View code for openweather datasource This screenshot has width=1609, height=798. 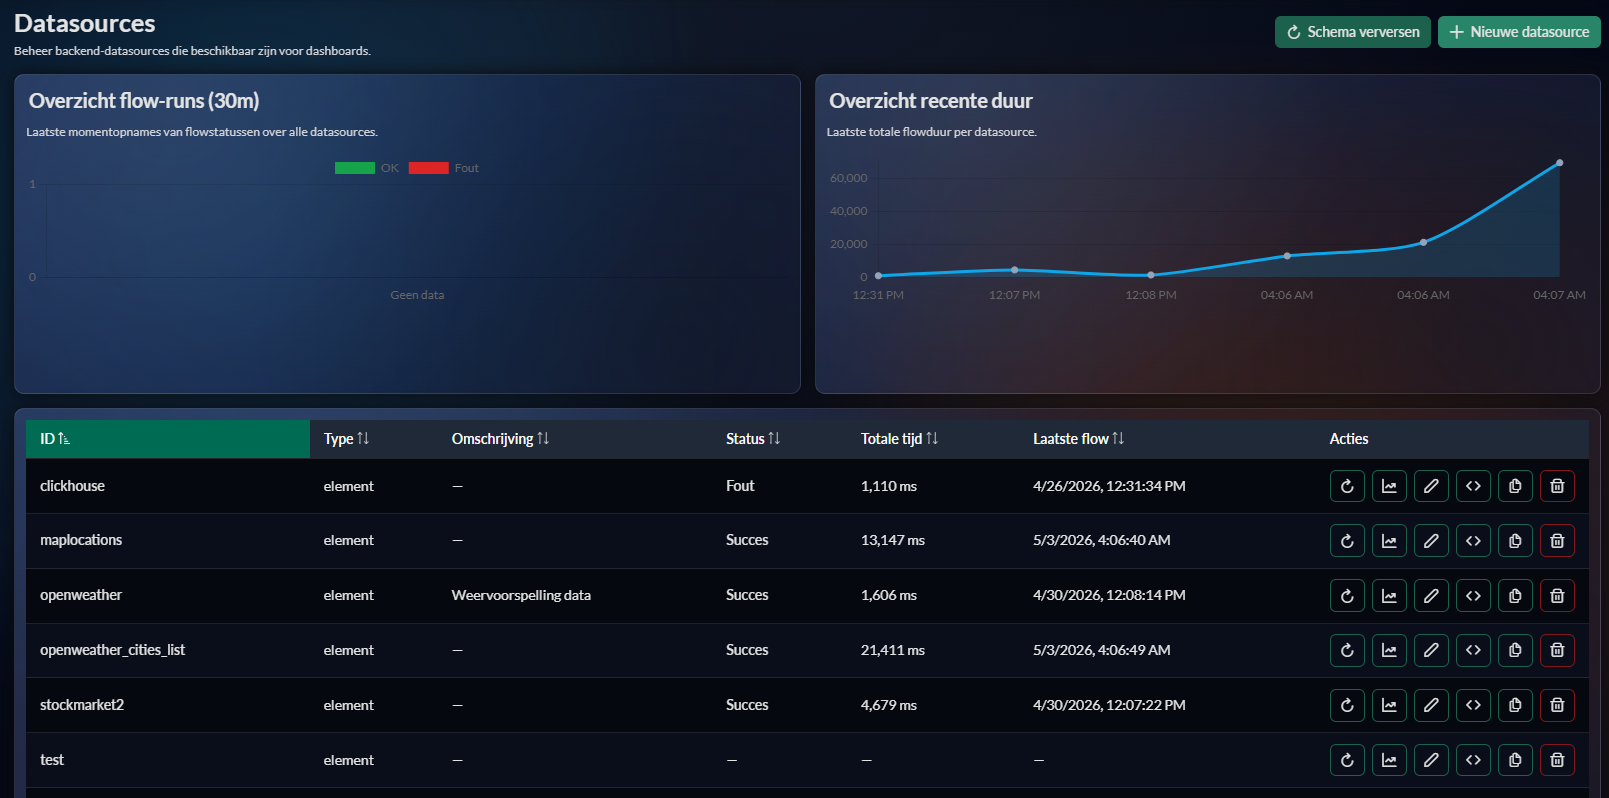pos(1473,596)
